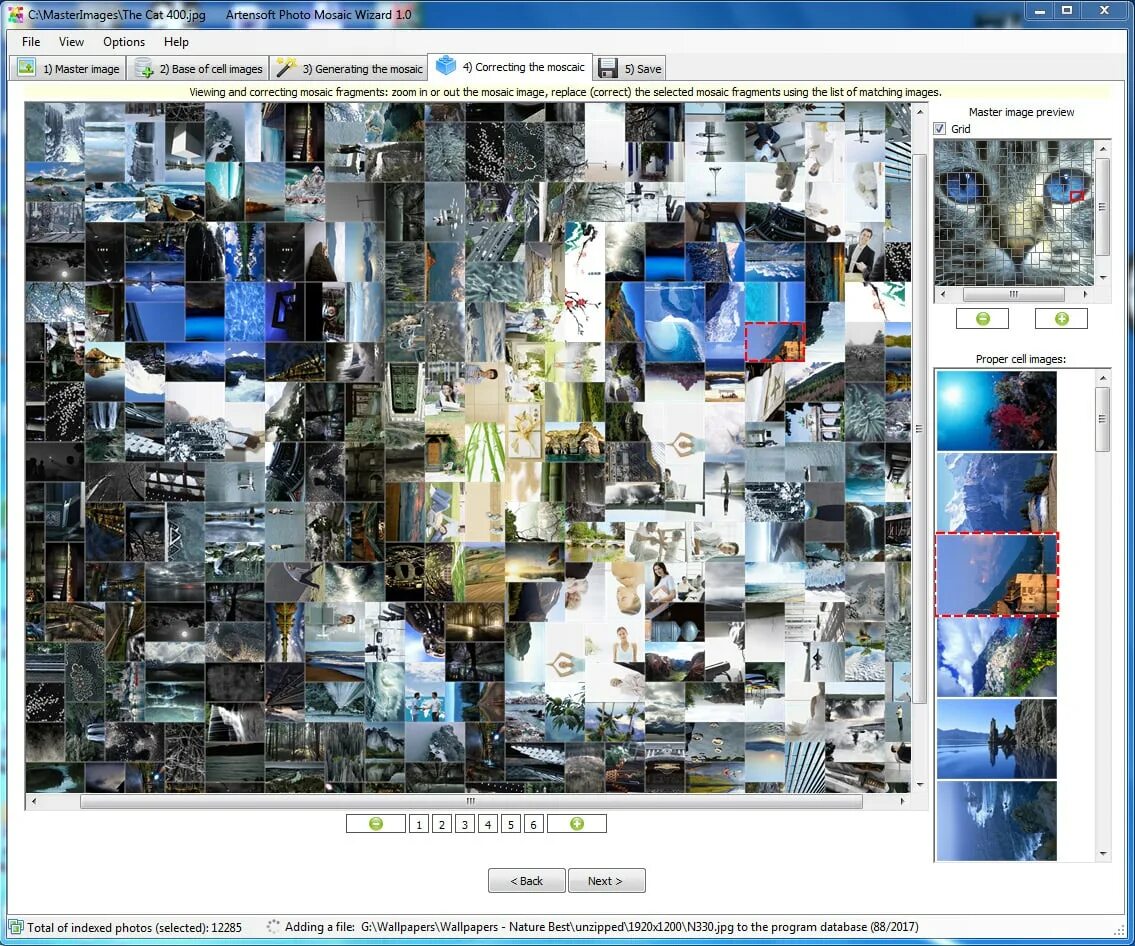Click the cat master image preview
Screen dimensions: 1135x946
[1013, 213]
